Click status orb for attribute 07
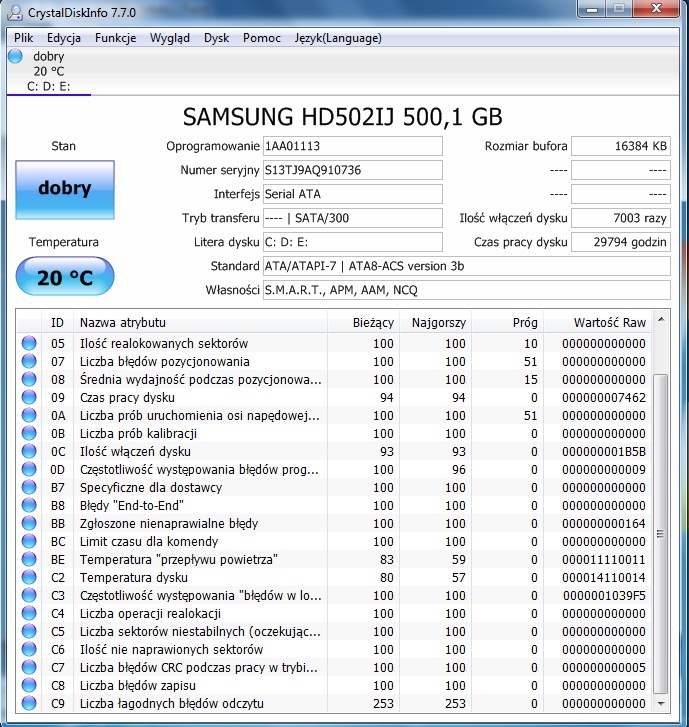Screen dimensions: 689x727 click(x=29, y=361)
